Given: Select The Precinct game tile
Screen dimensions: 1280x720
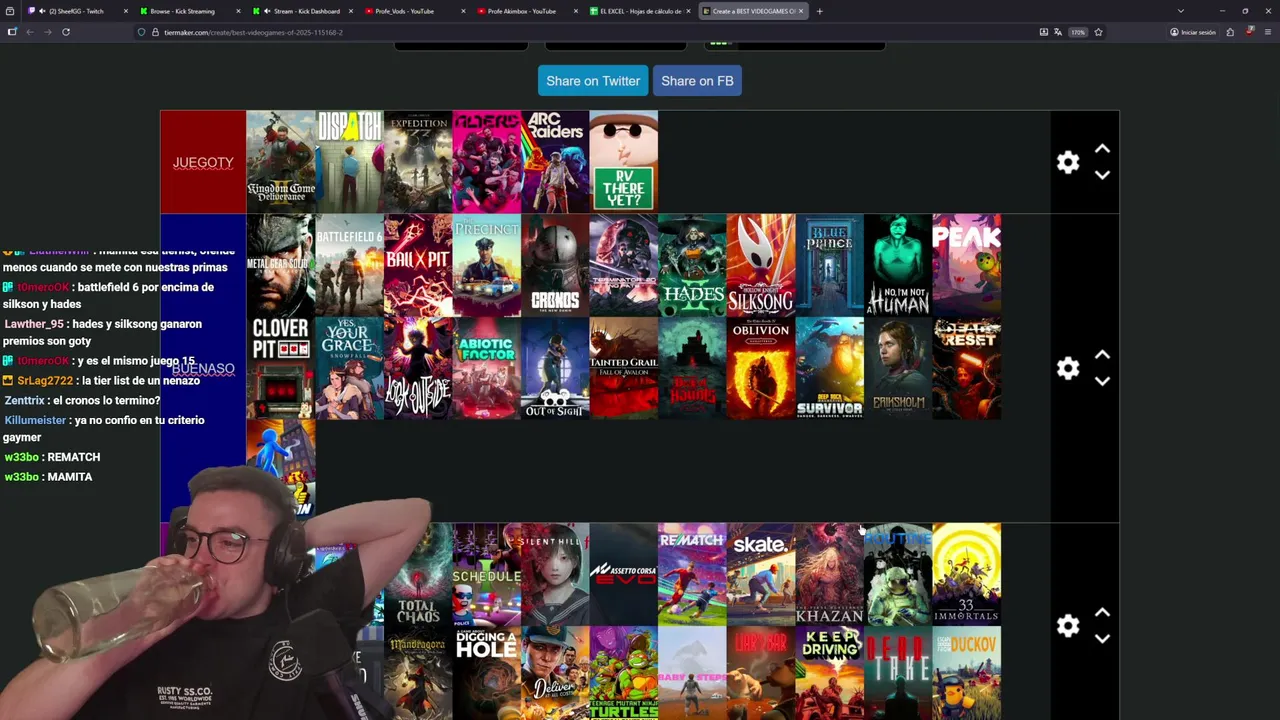Looking at the screenshot, I should click(x=487, y=265).
